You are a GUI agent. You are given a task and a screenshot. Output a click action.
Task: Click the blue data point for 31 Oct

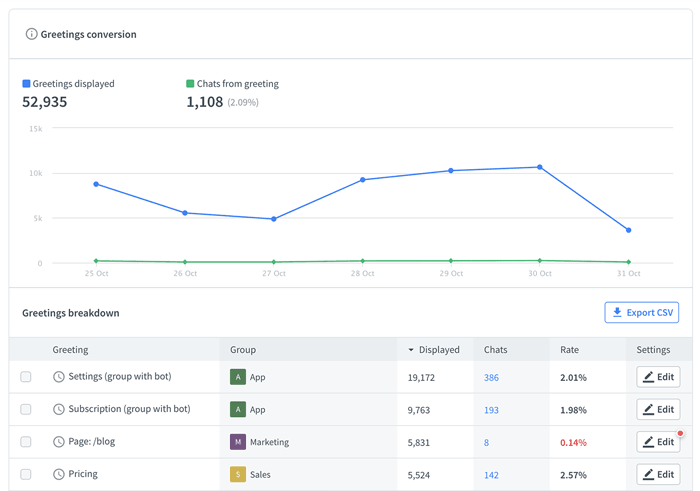(629, 230)
